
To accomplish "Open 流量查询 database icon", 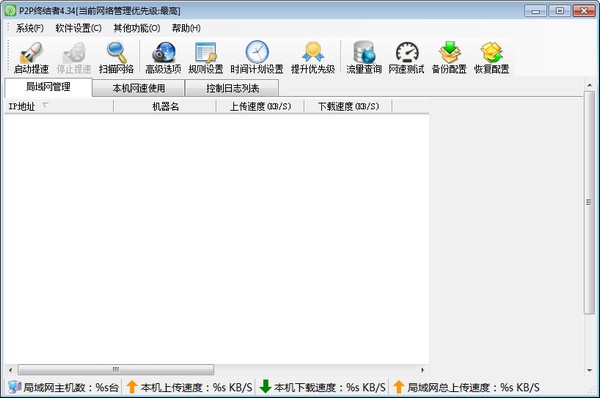I will (x=364, y=52).
